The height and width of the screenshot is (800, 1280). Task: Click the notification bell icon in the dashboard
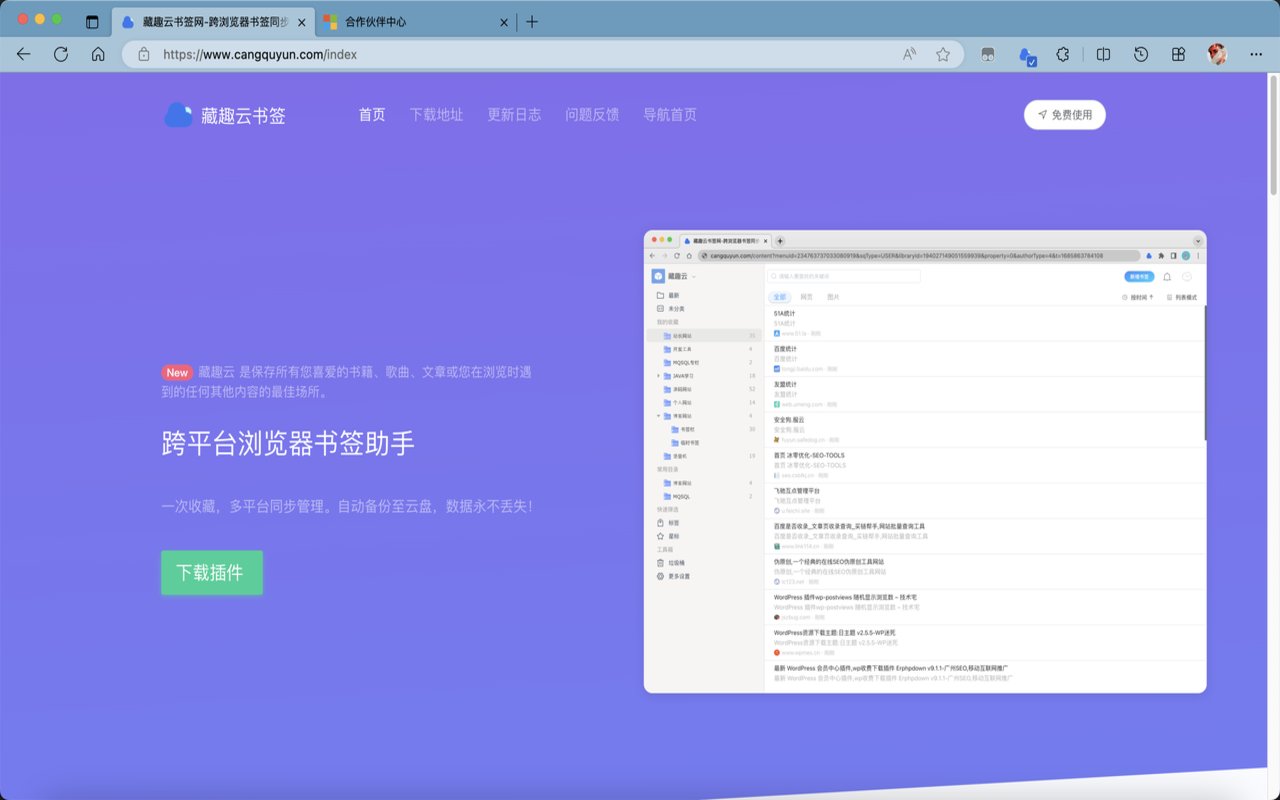tap(1167, 276)
